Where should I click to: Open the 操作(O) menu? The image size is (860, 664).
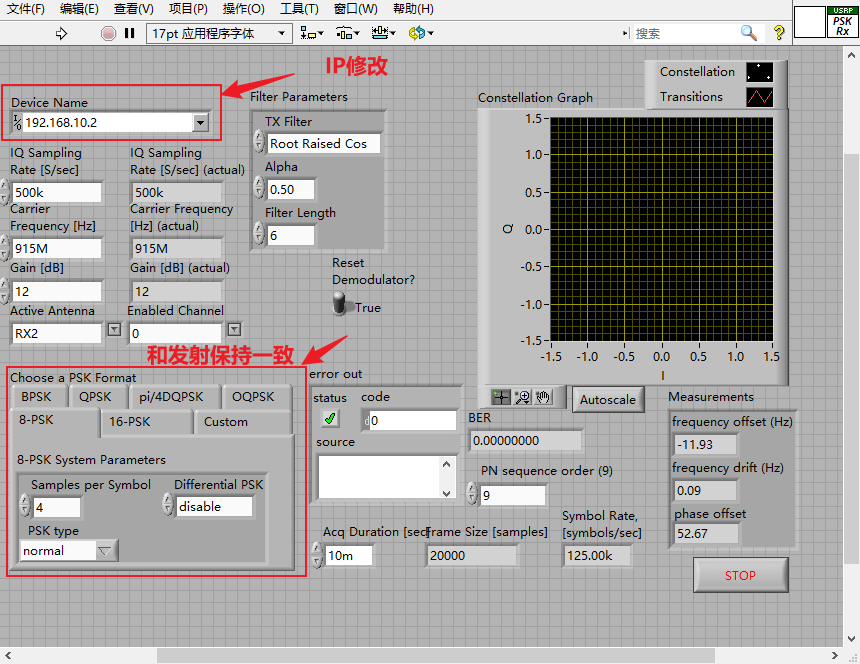244,9
